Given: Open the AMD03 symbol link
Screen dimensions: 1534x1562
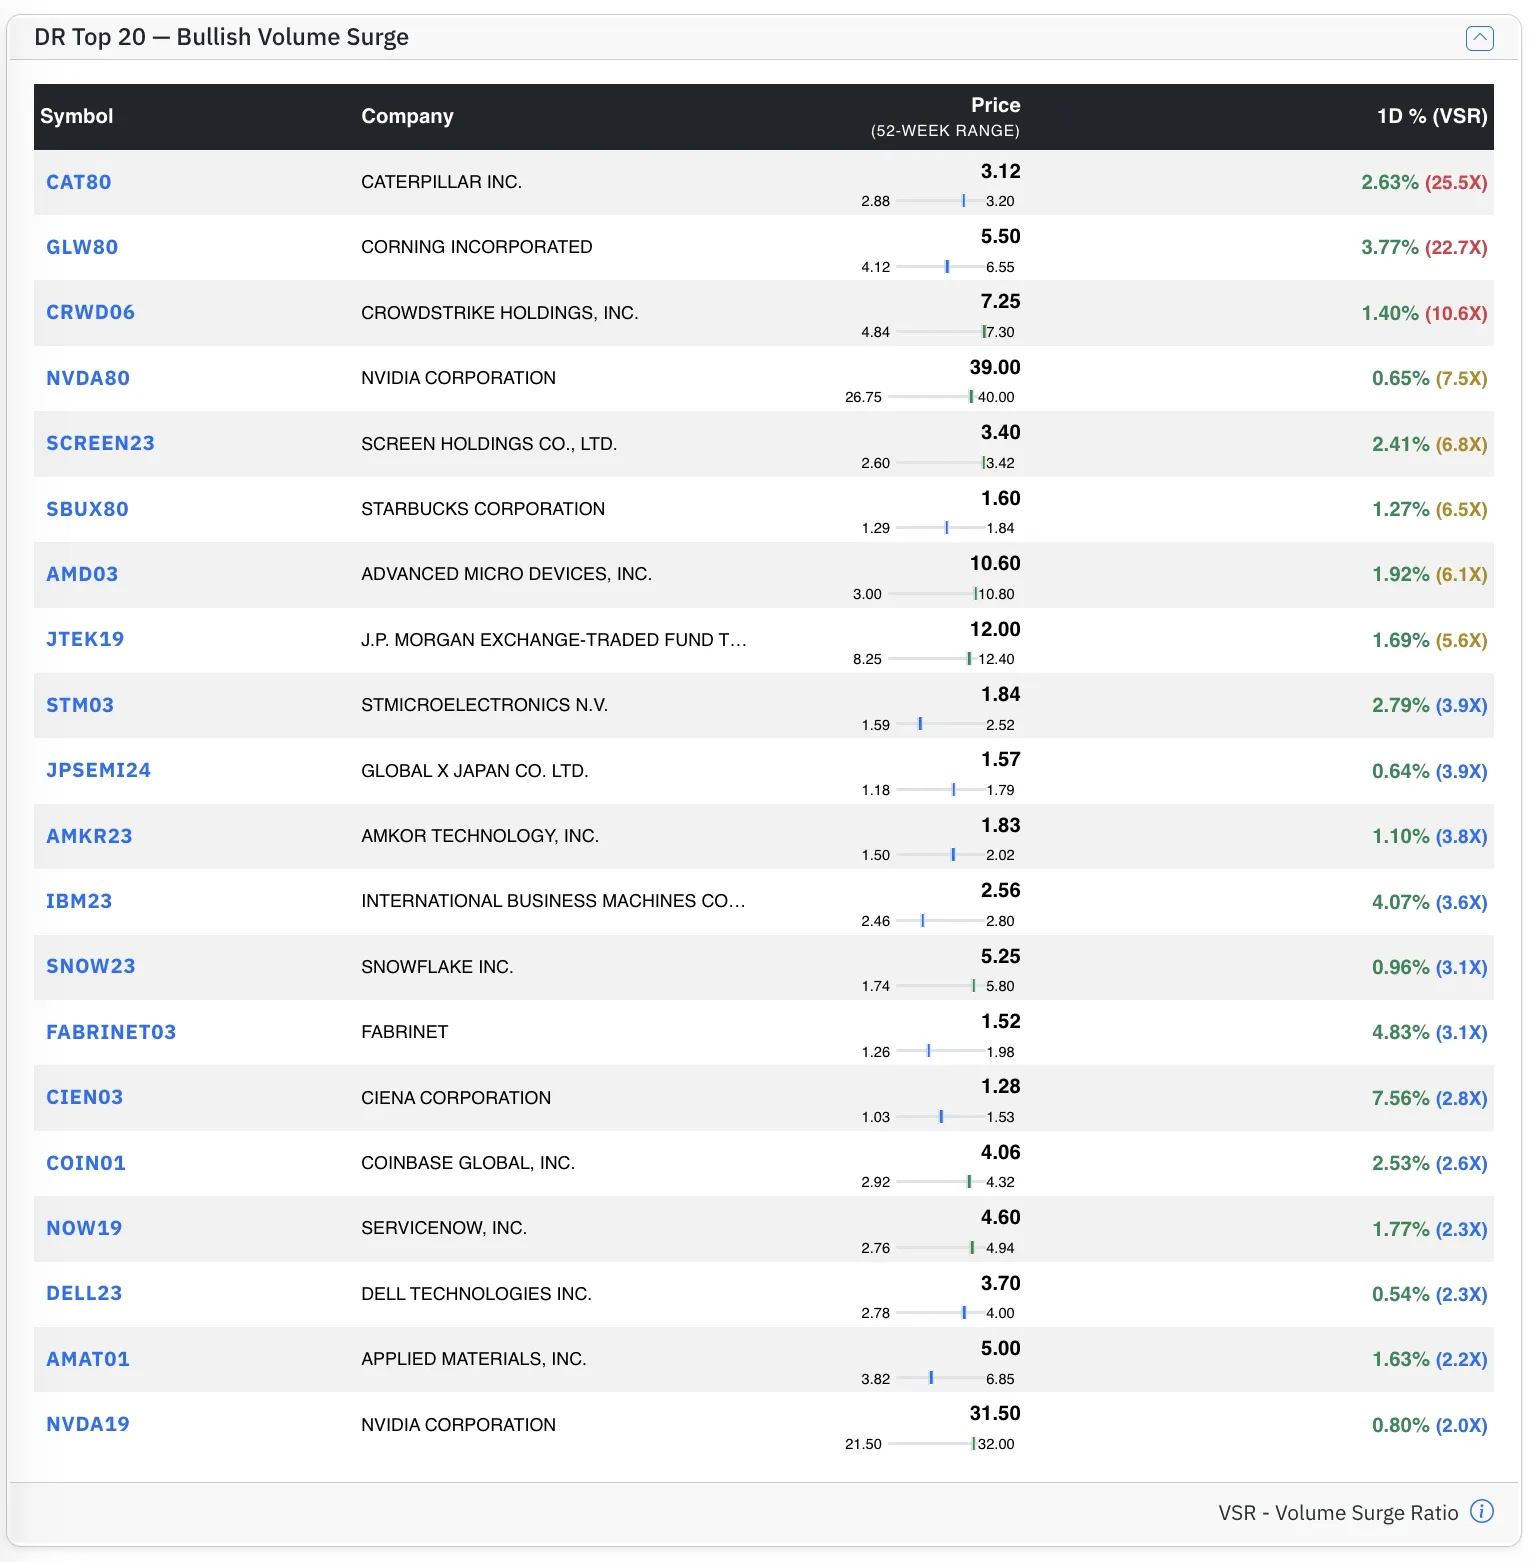Looking at the screenshot, I should [82, 574].
